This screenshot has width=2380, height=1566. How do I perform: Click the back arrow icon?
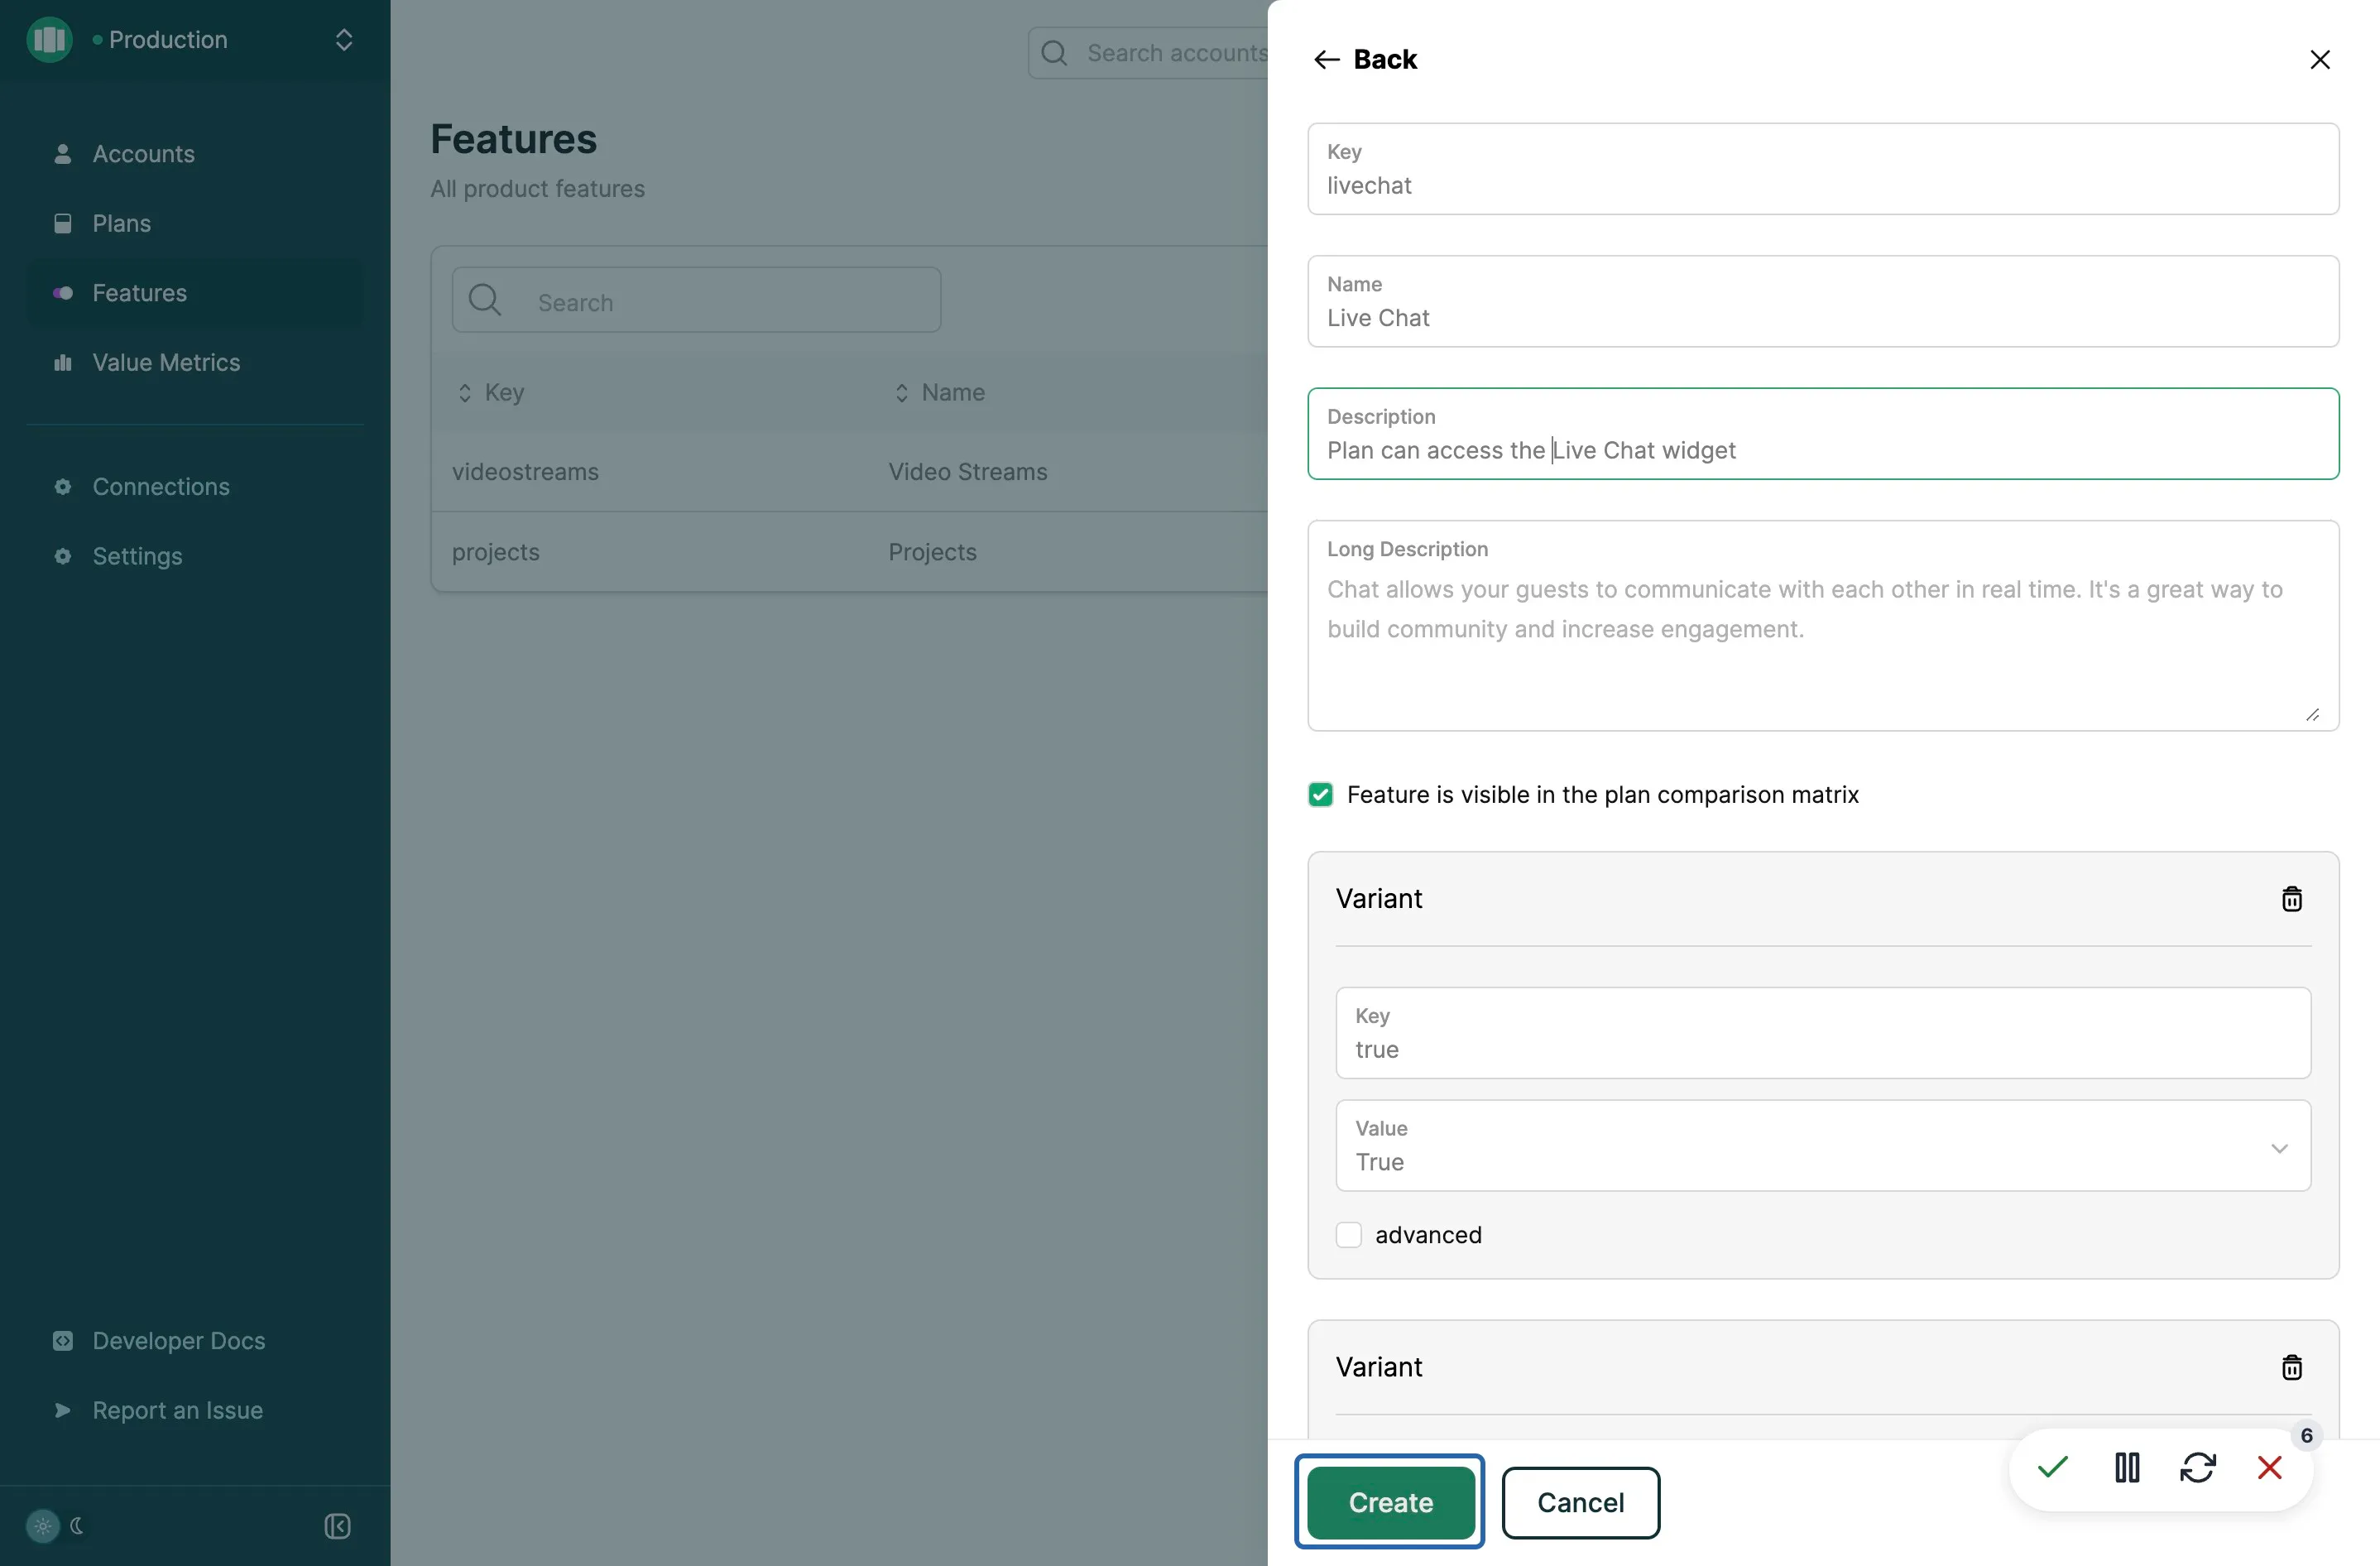click(1326, 60)
